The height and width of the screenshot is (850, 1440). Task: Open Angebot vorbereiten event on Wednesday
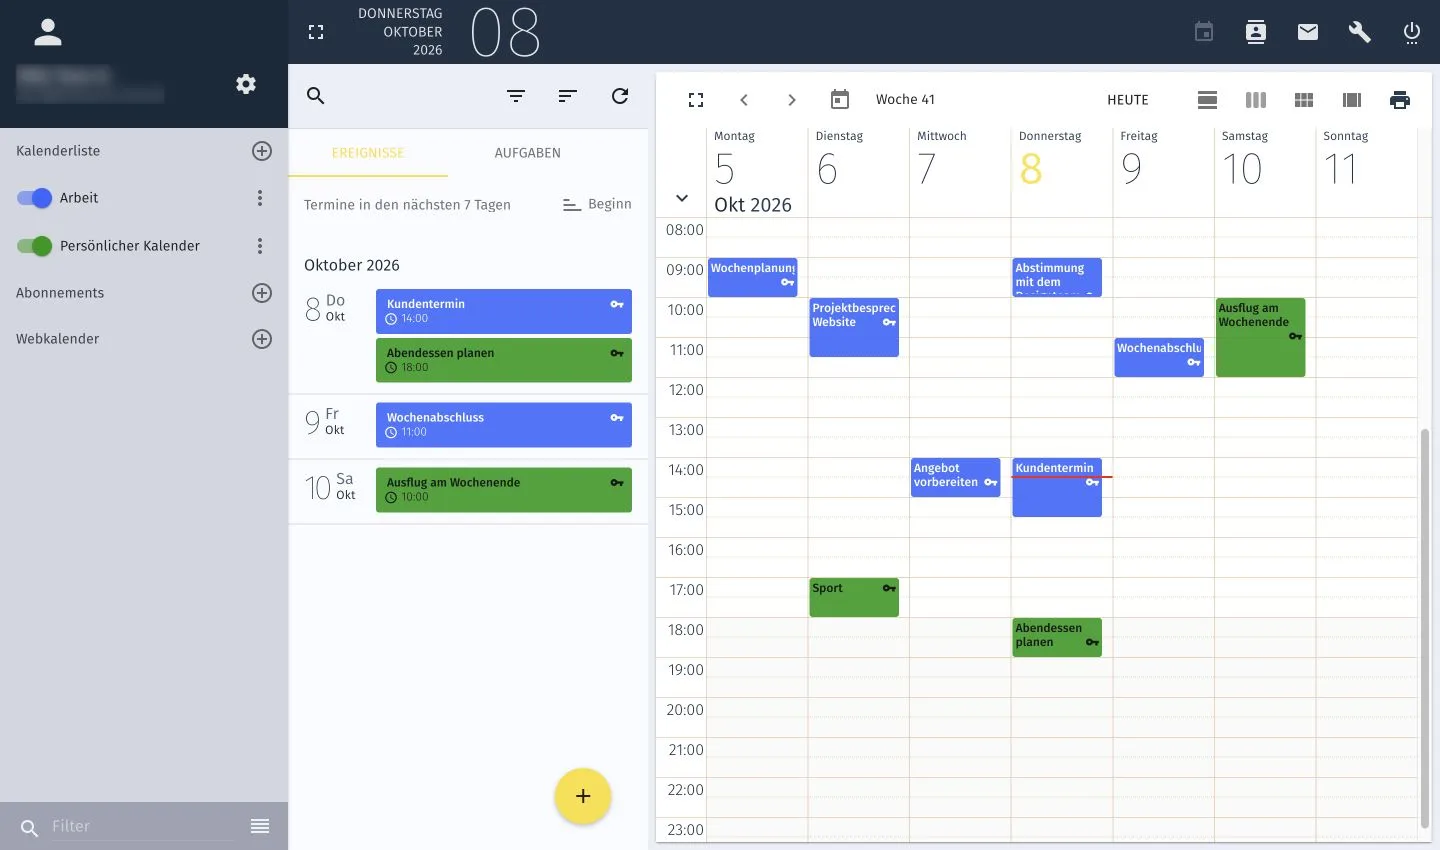tap(955, 477)
